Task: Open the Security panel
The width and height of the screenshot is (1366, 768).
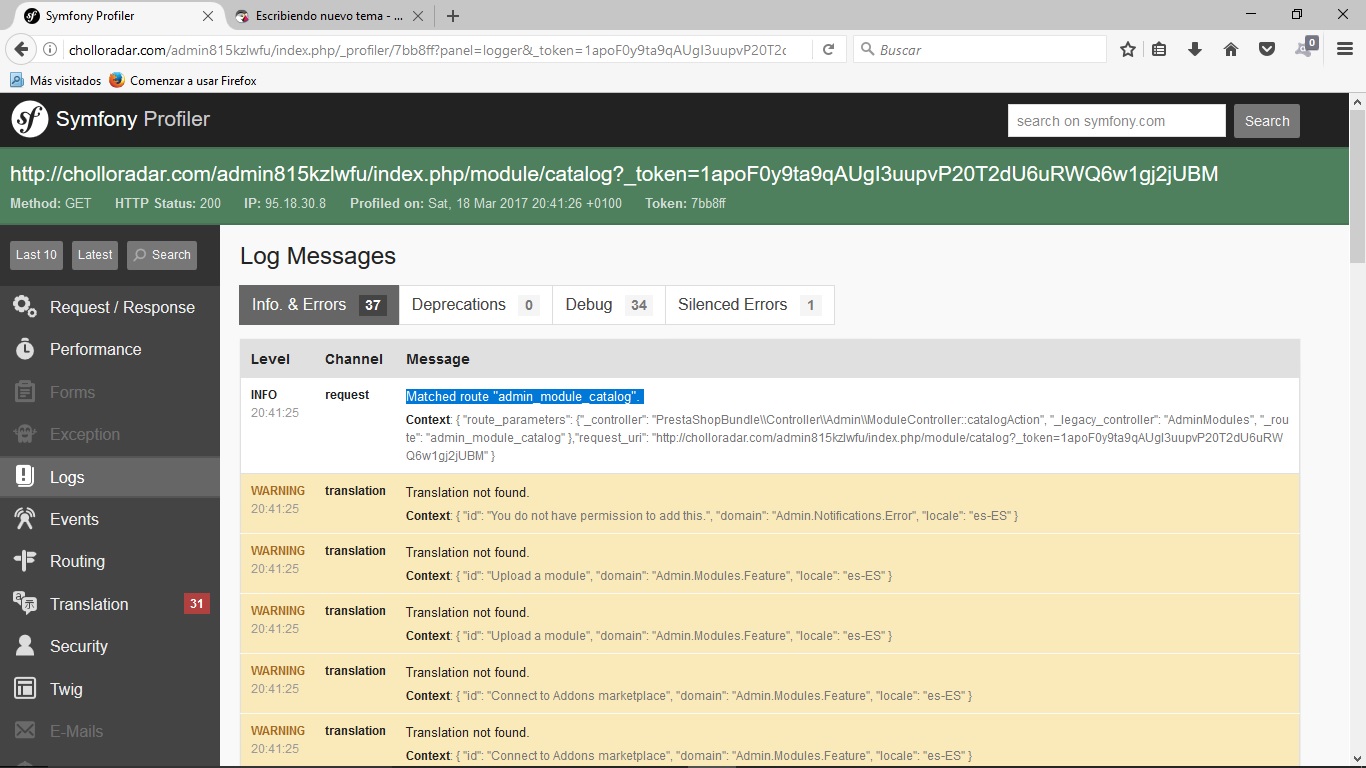Action: [110, 646]
